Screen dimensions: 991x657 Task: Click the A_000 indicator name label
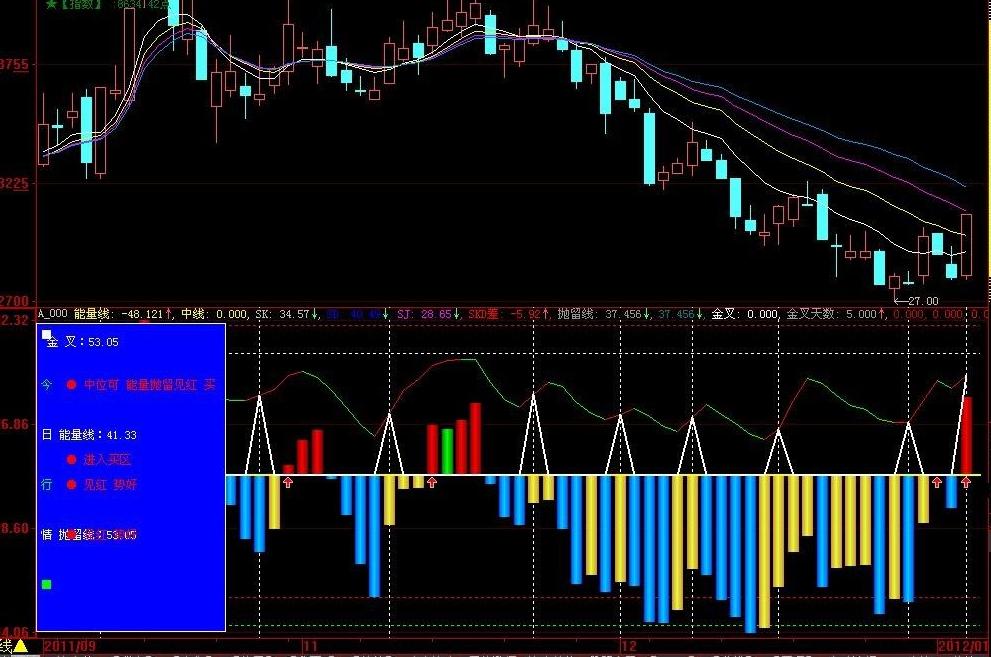pyautogui.click(x=53, y=314)
